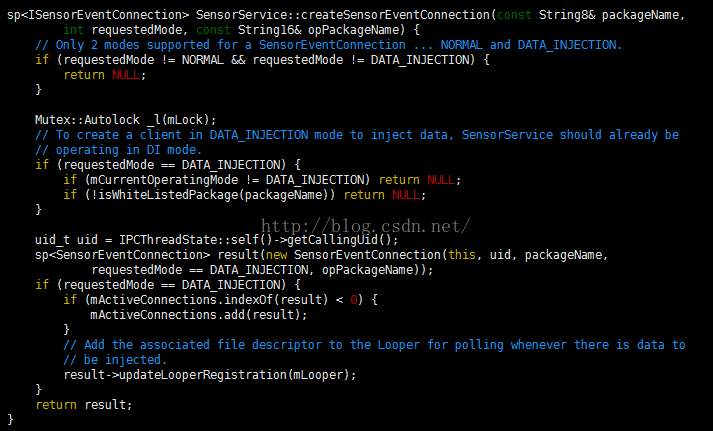The width and height of the screenshot is (713, 431).
Task: Click the "To create a client" comment line
Action: pos(357,134)
